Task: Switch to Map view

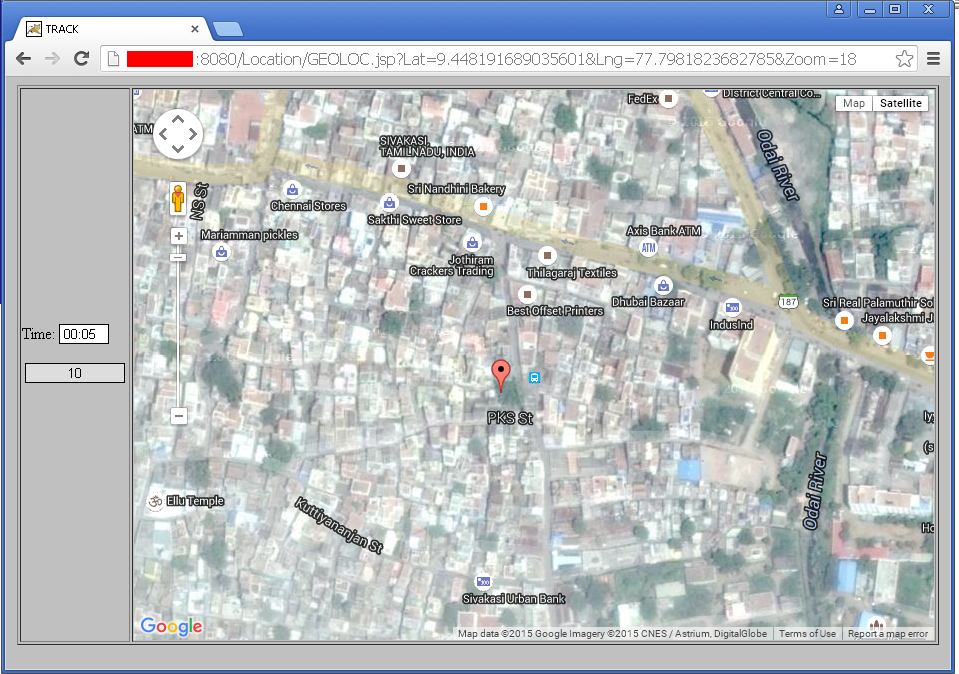Action: point(854,103)
